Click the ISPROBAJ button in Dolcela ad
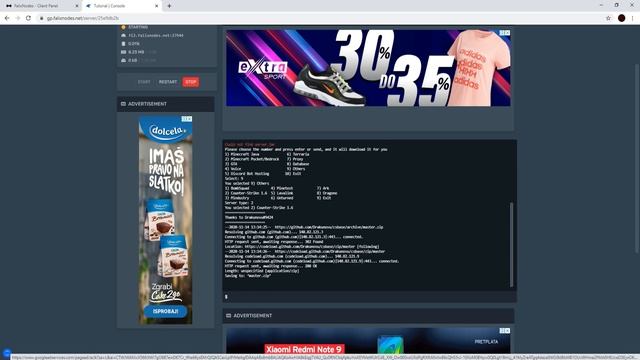640x360 pixels. (165, 311)
